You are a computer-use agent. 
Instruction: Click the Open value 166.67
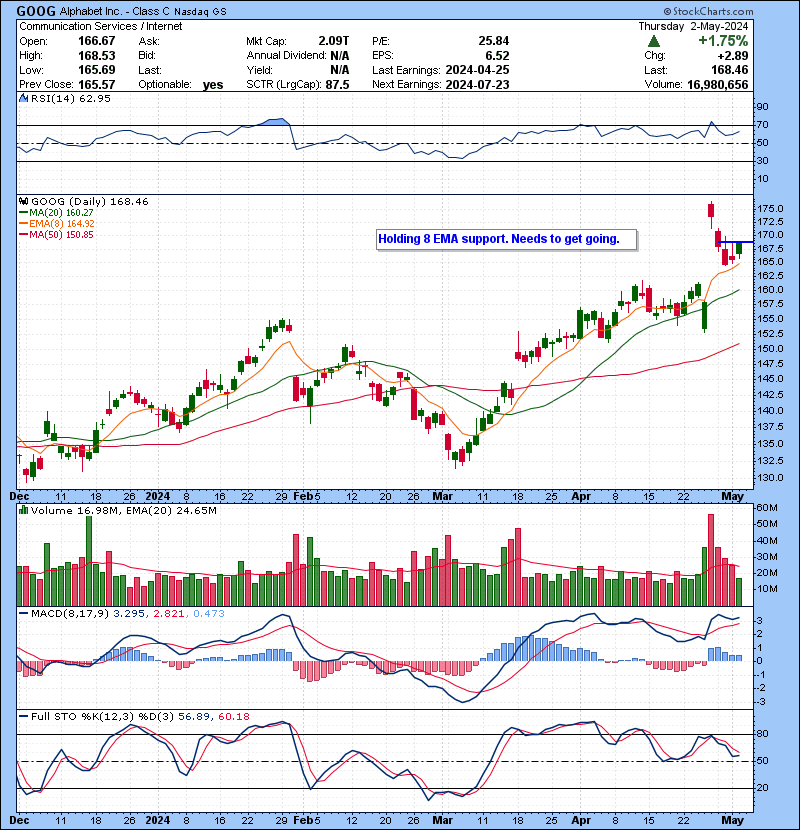click(96, 41)
